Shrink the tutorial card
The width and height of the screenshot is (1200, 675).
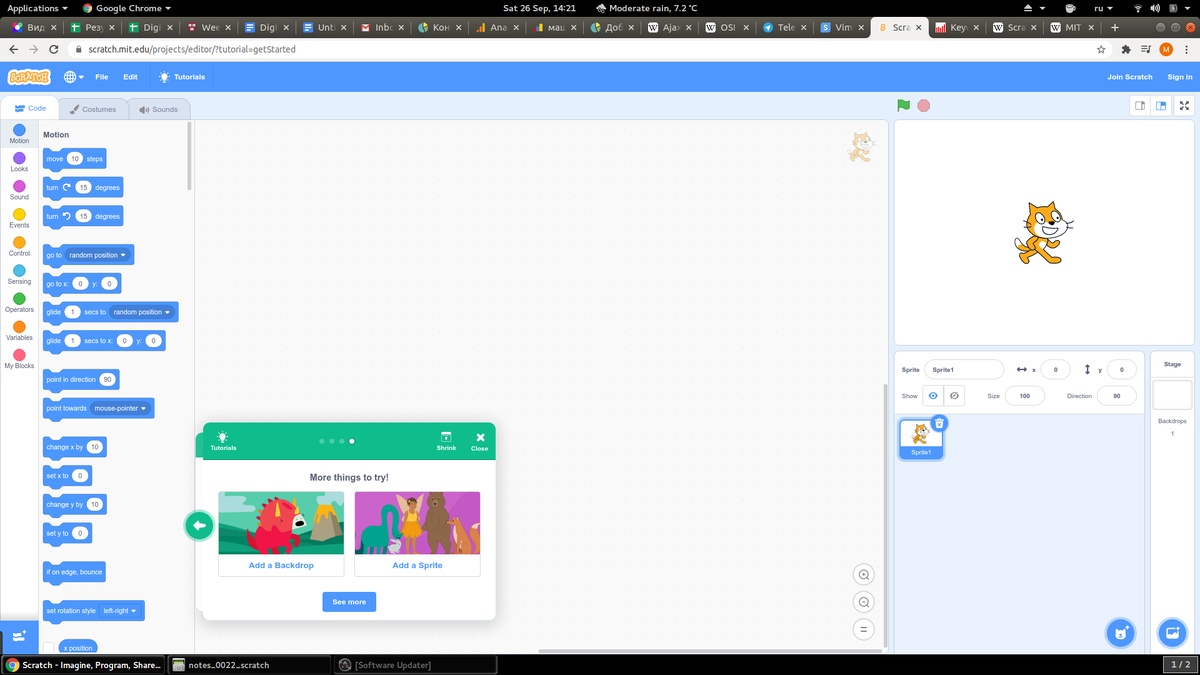pos(446,440)
